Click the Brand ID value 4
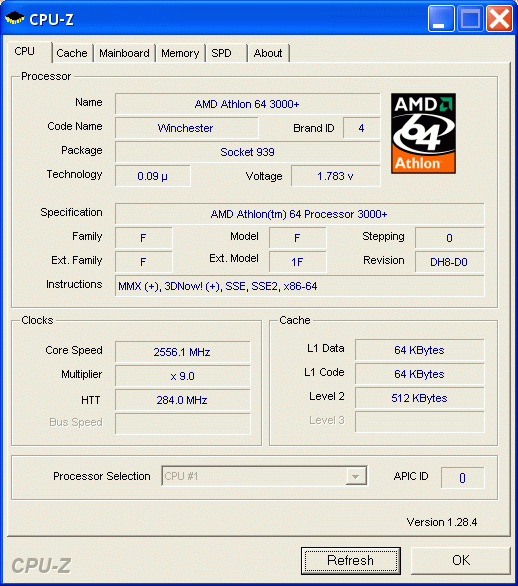The image size is (518, 586). [x=361, y=128]
